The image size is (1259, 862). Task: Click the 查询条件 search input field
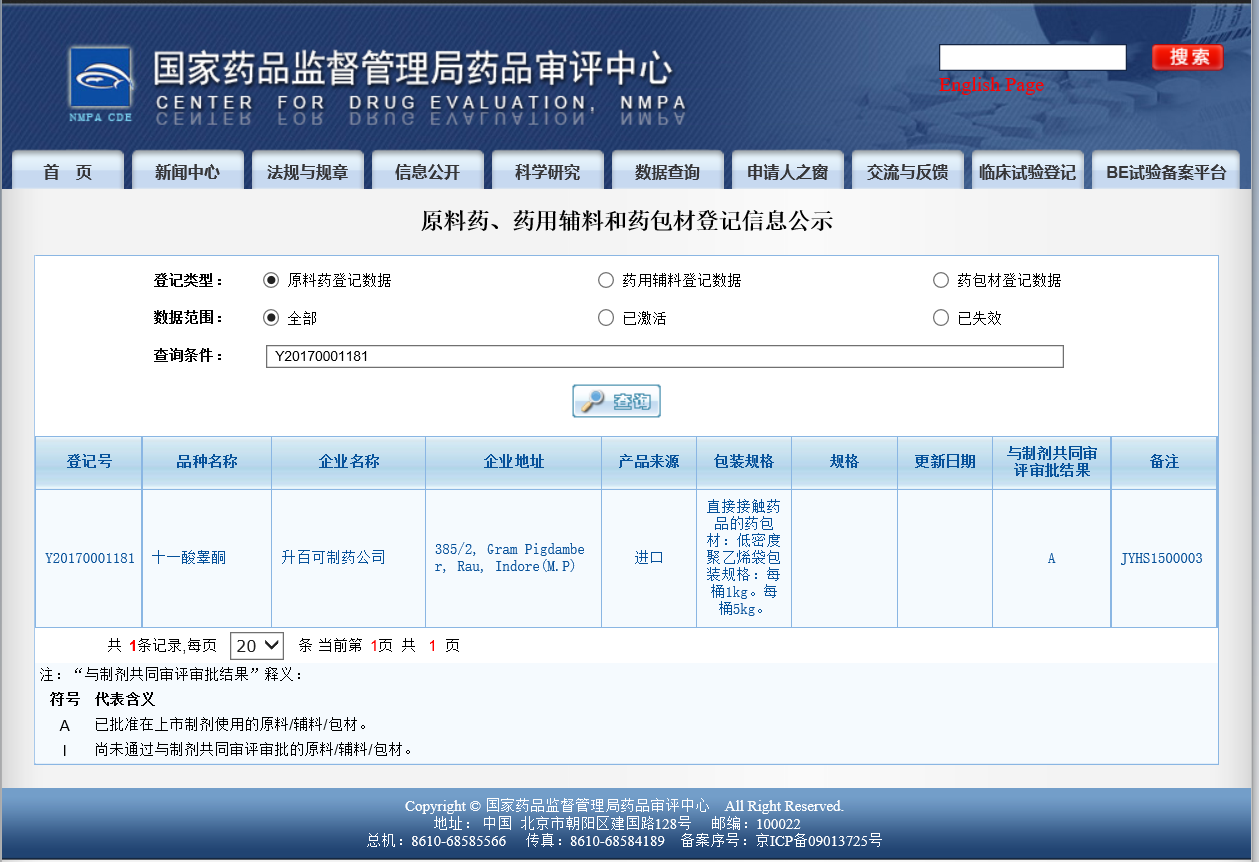click(665, 356)
